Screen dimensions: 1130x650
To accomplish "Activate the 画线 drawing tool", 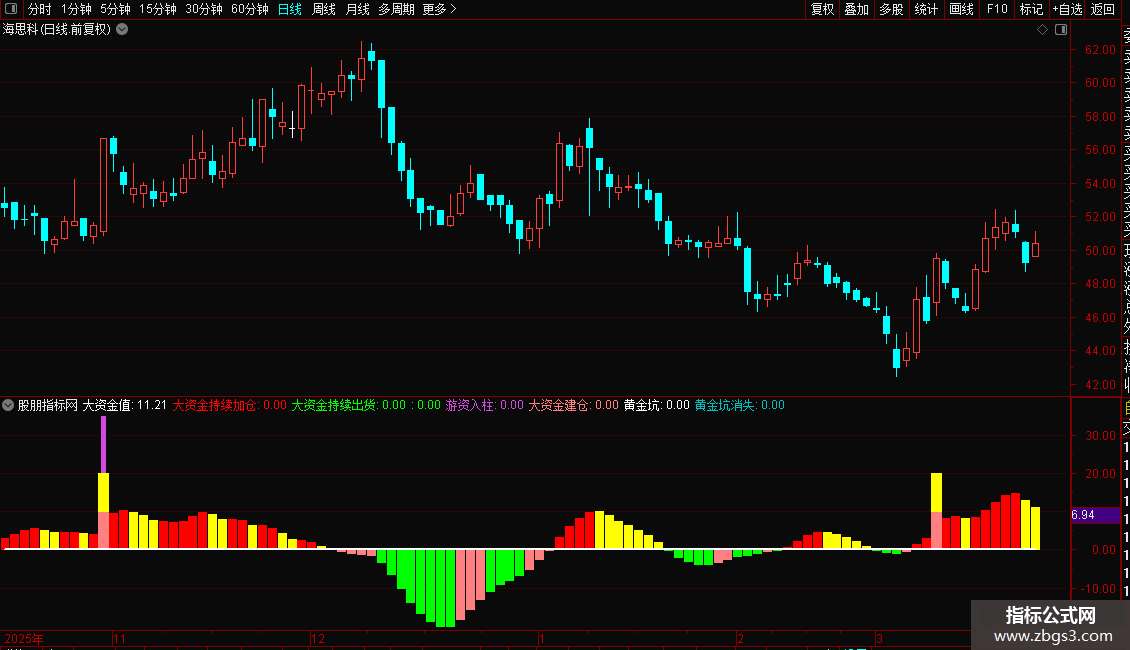I will [x=961, y=9].
